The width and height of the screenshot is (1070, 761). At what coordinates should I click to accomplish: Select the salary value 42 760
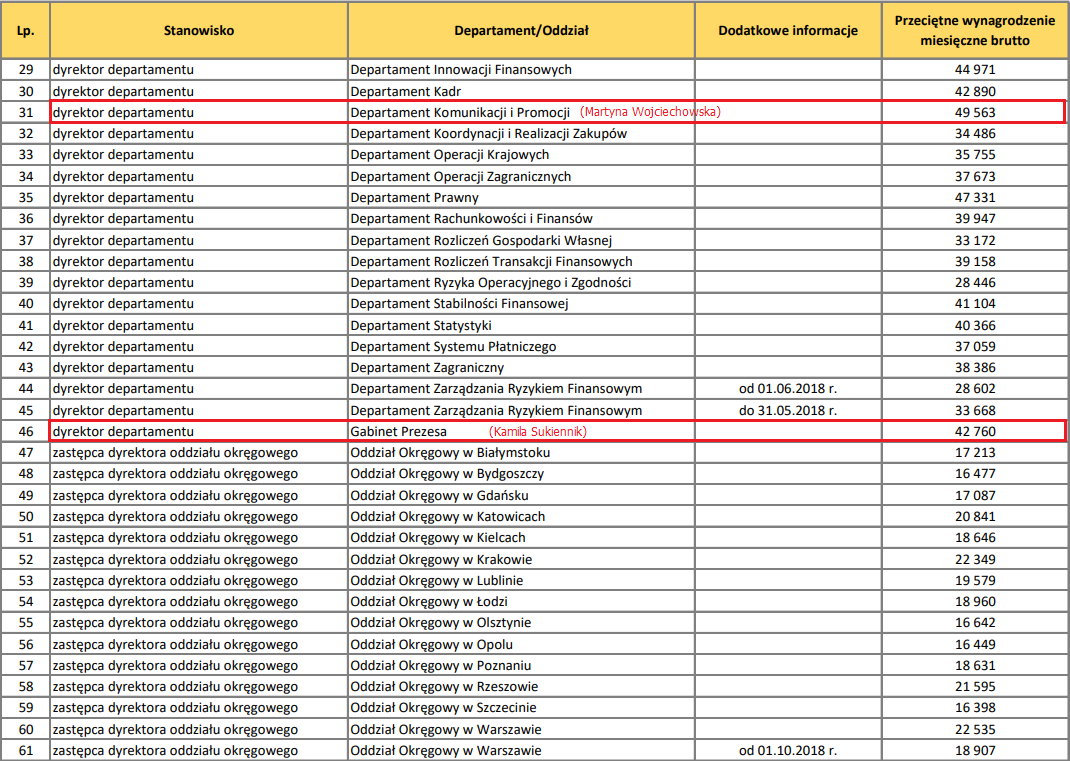coord(975,432)
